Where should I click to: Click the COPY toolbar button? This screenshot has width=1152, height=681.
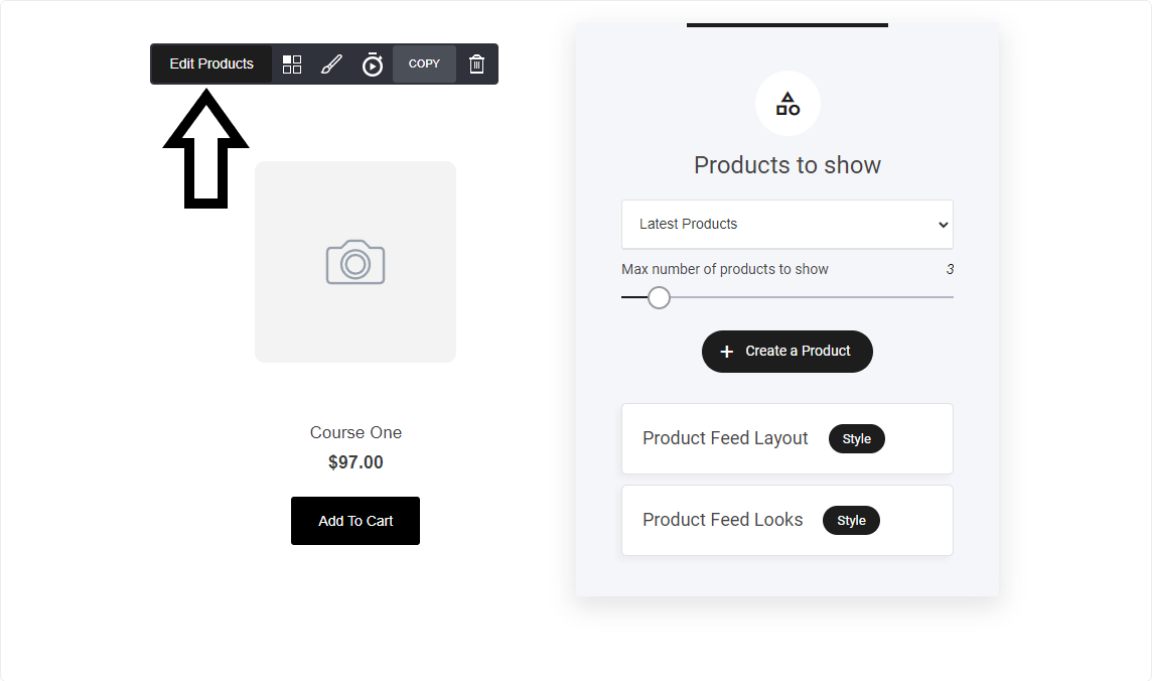click(424, 64)
